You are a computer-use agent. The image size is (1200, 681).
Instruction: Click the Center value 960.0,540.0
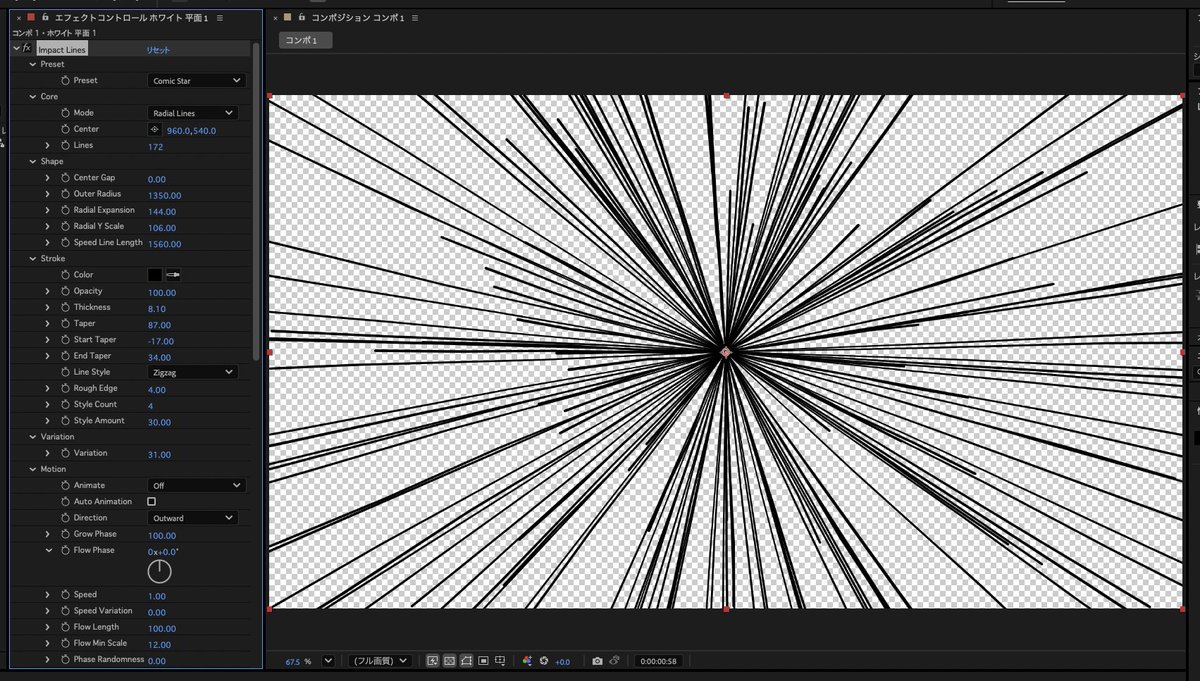point(191,130)
